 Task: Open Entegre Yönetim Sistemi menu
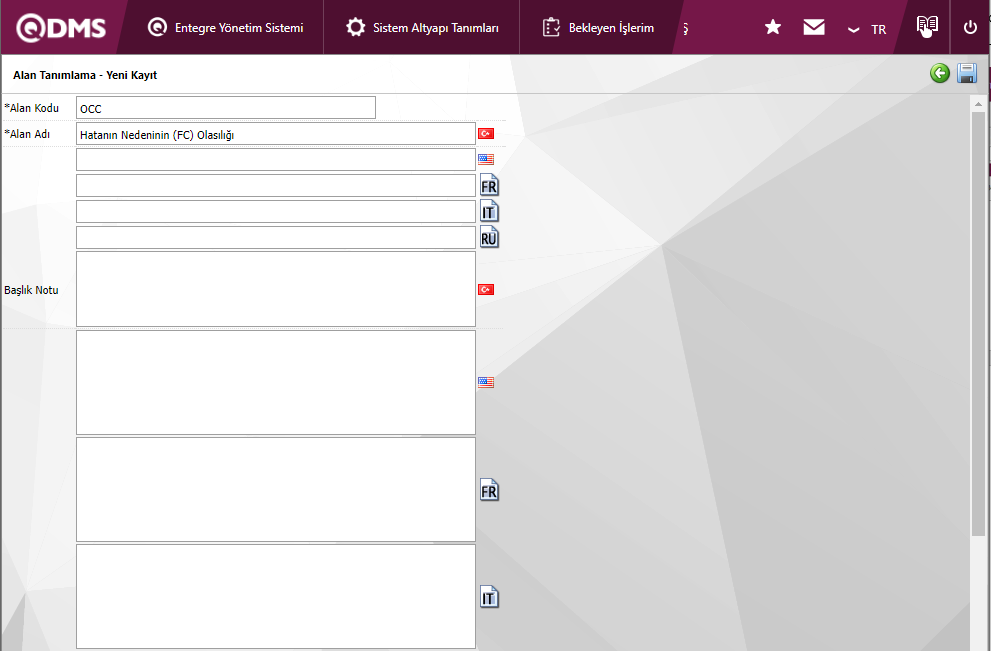225,28
